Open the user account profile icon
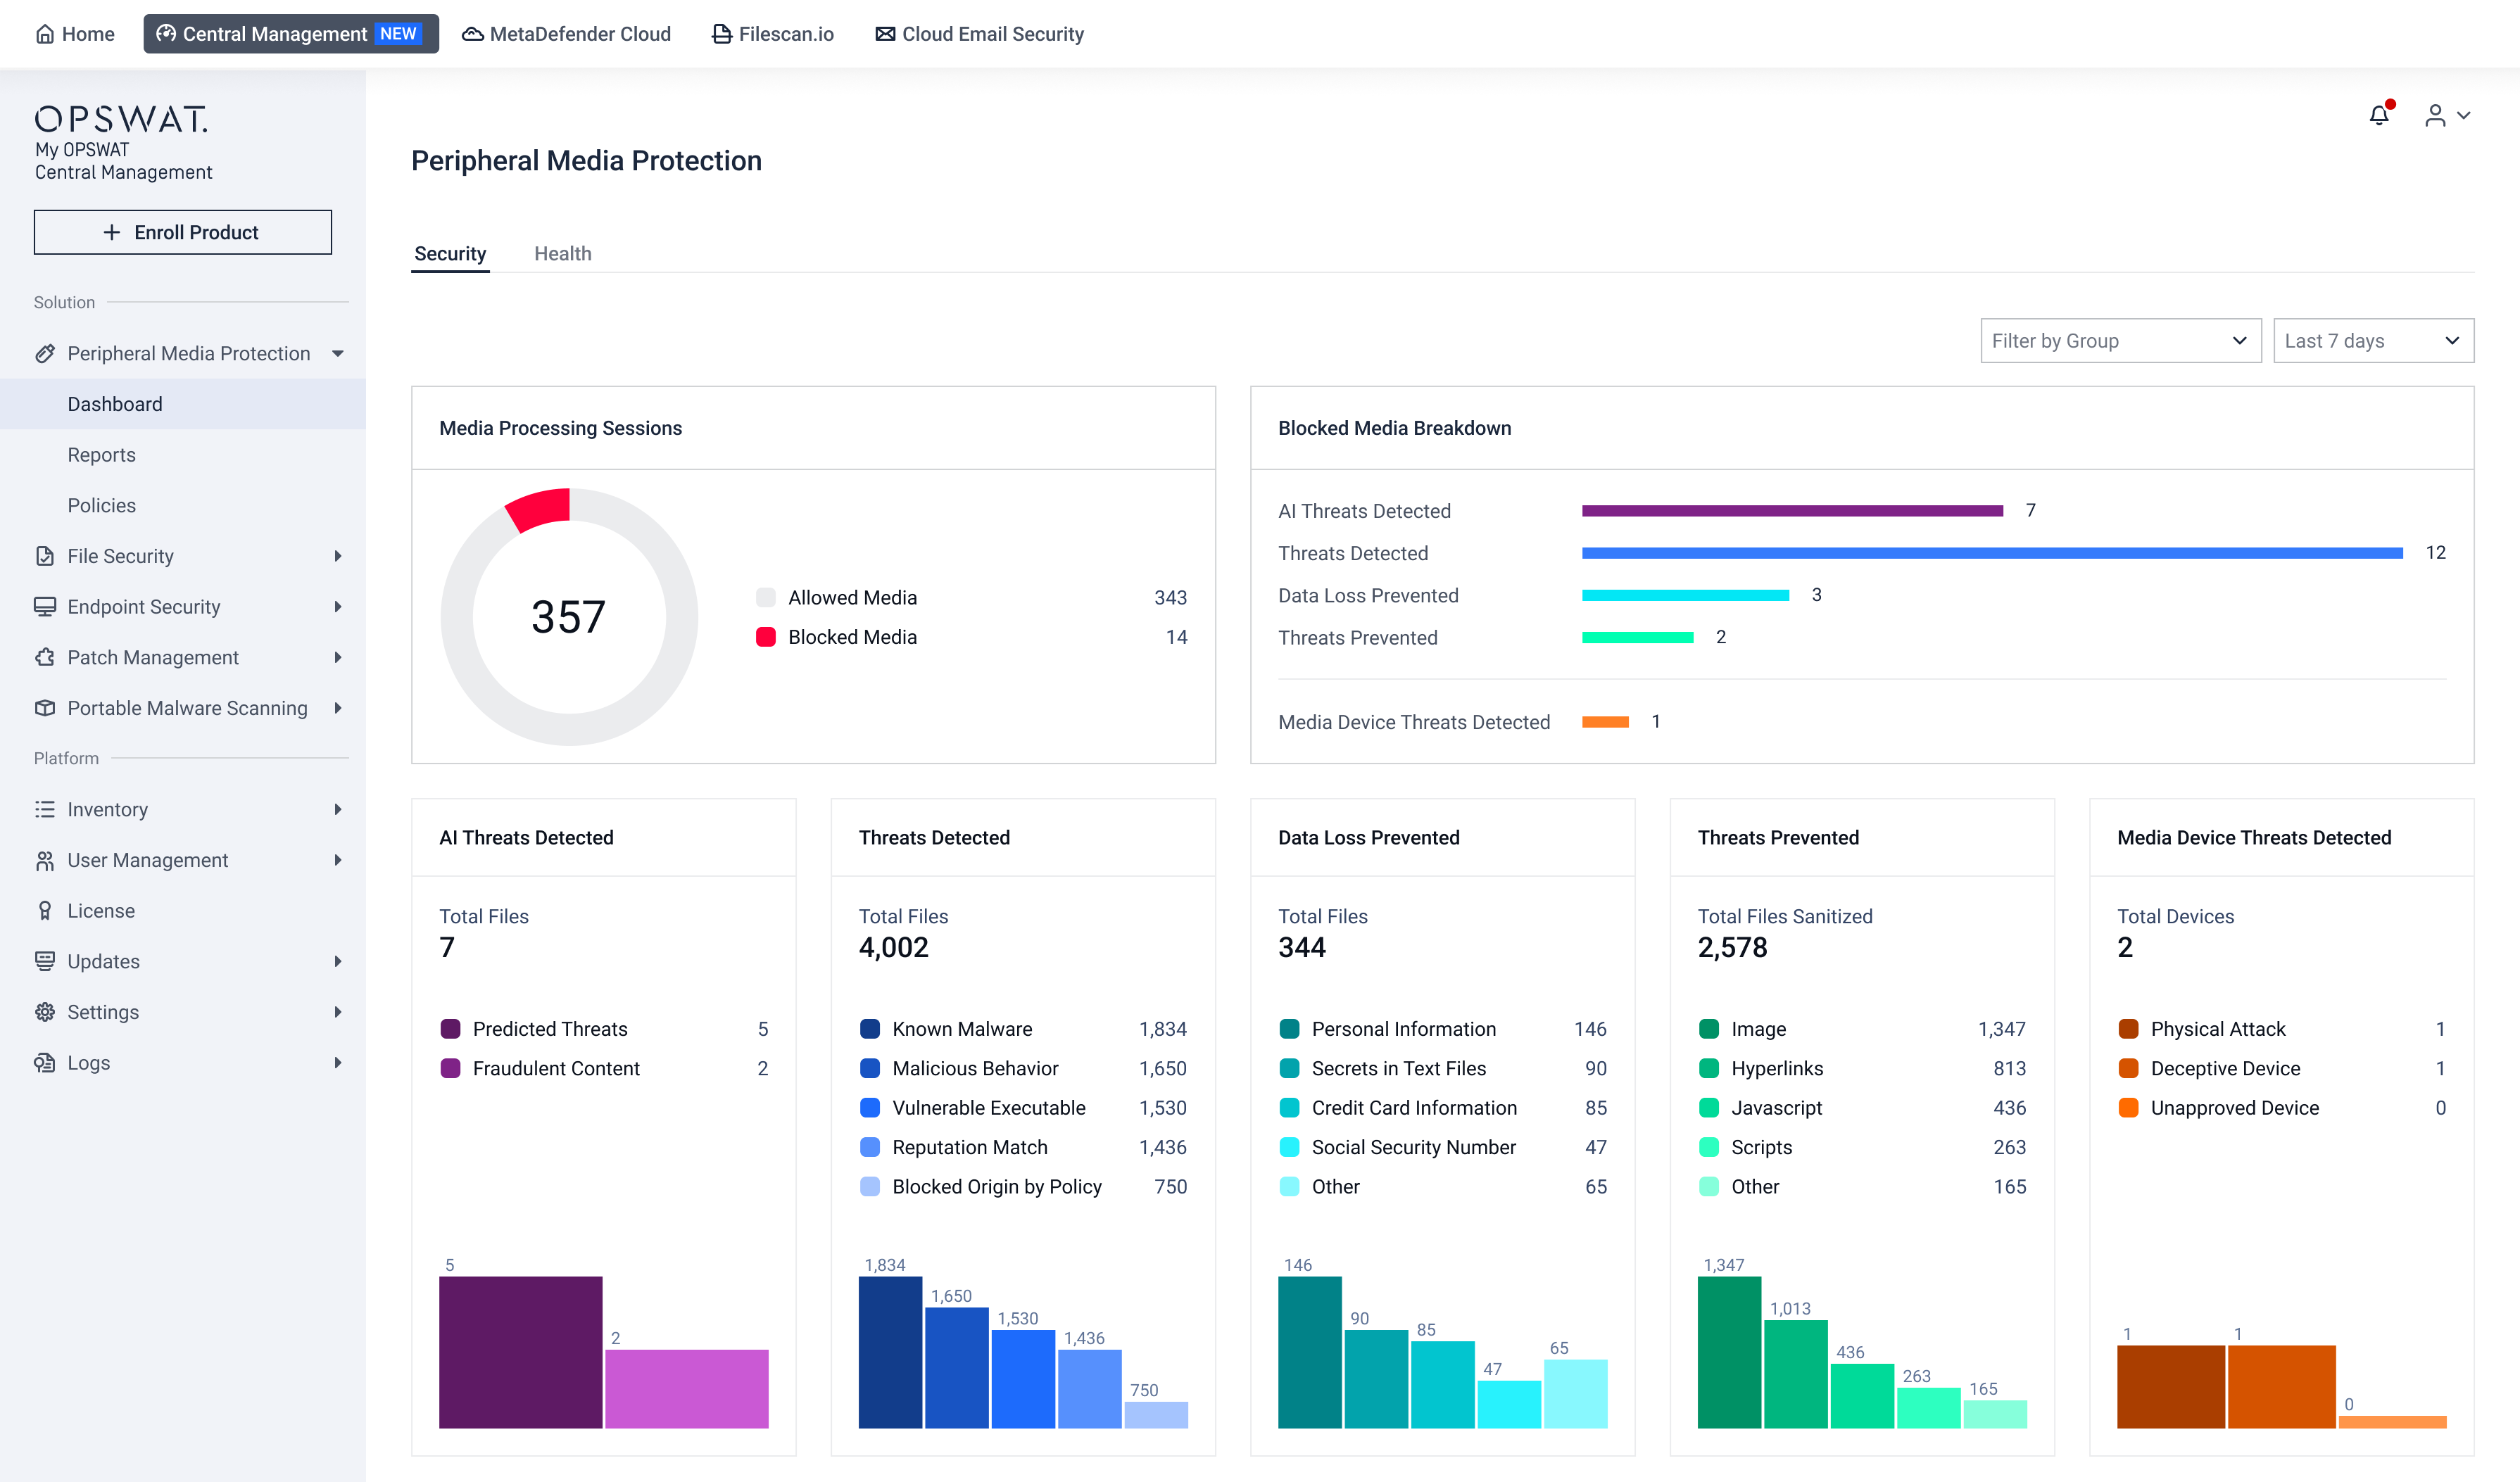This screenshot has width=2520, height=1482. [2436, 116]
